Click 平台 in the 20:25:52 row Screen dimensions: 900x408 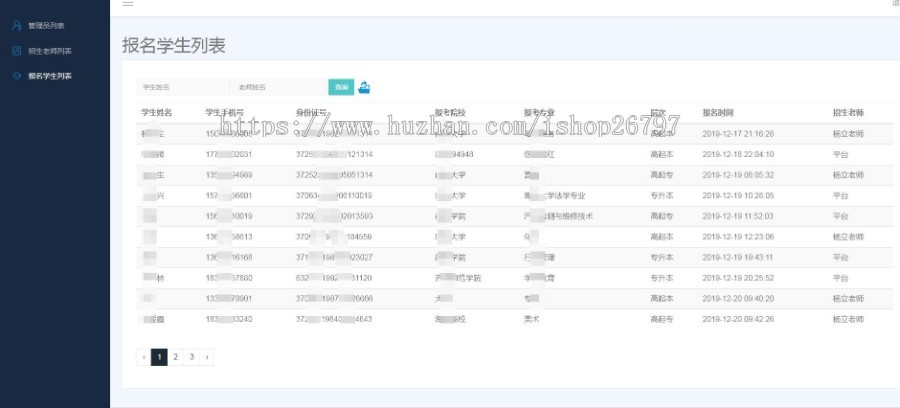tap(840, 278)
